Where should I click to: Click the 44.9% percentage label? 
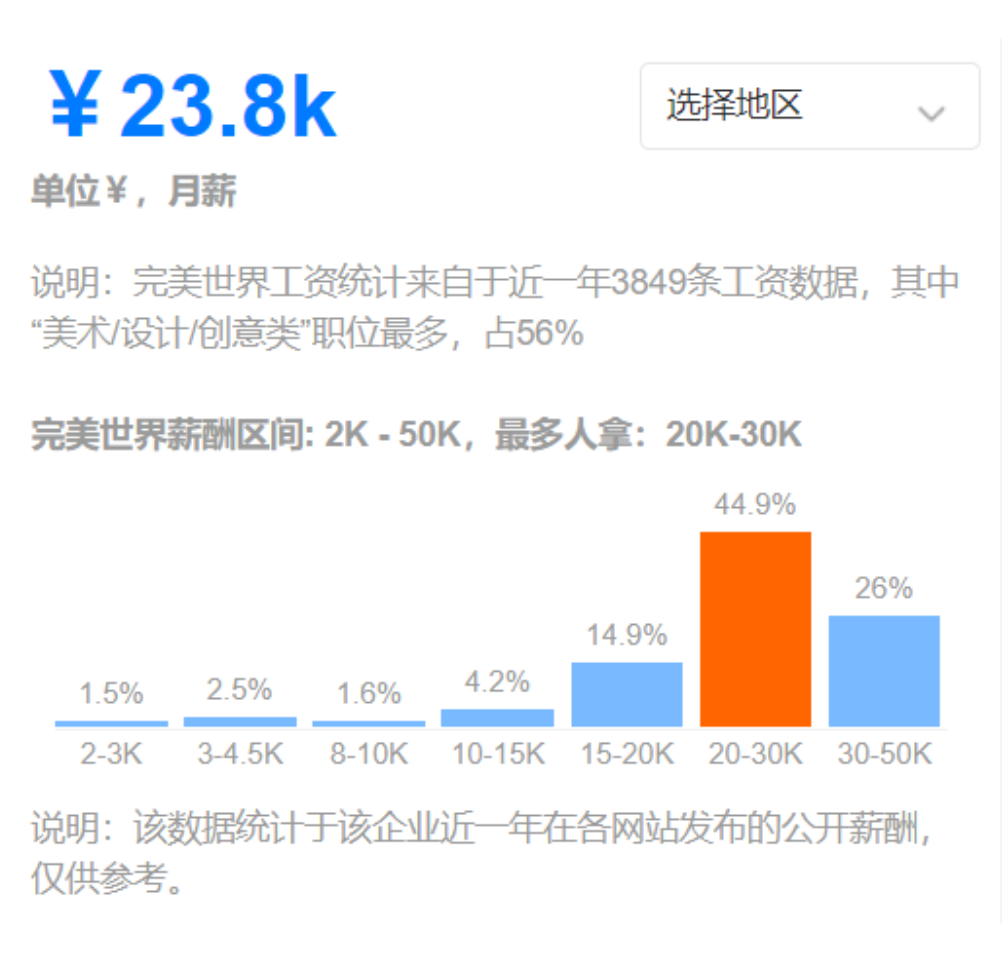755,504
